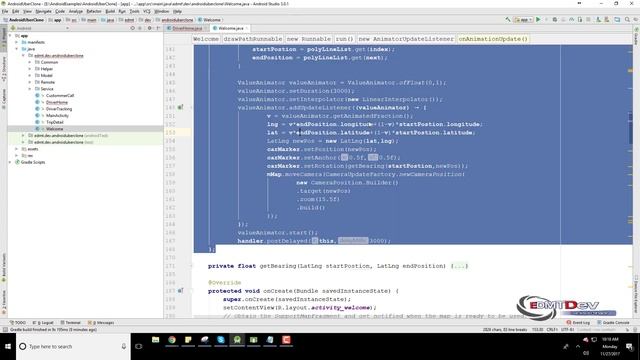Screen dimensions: 640x360
Task: Open the Project Structure icon
Action: 617,20
